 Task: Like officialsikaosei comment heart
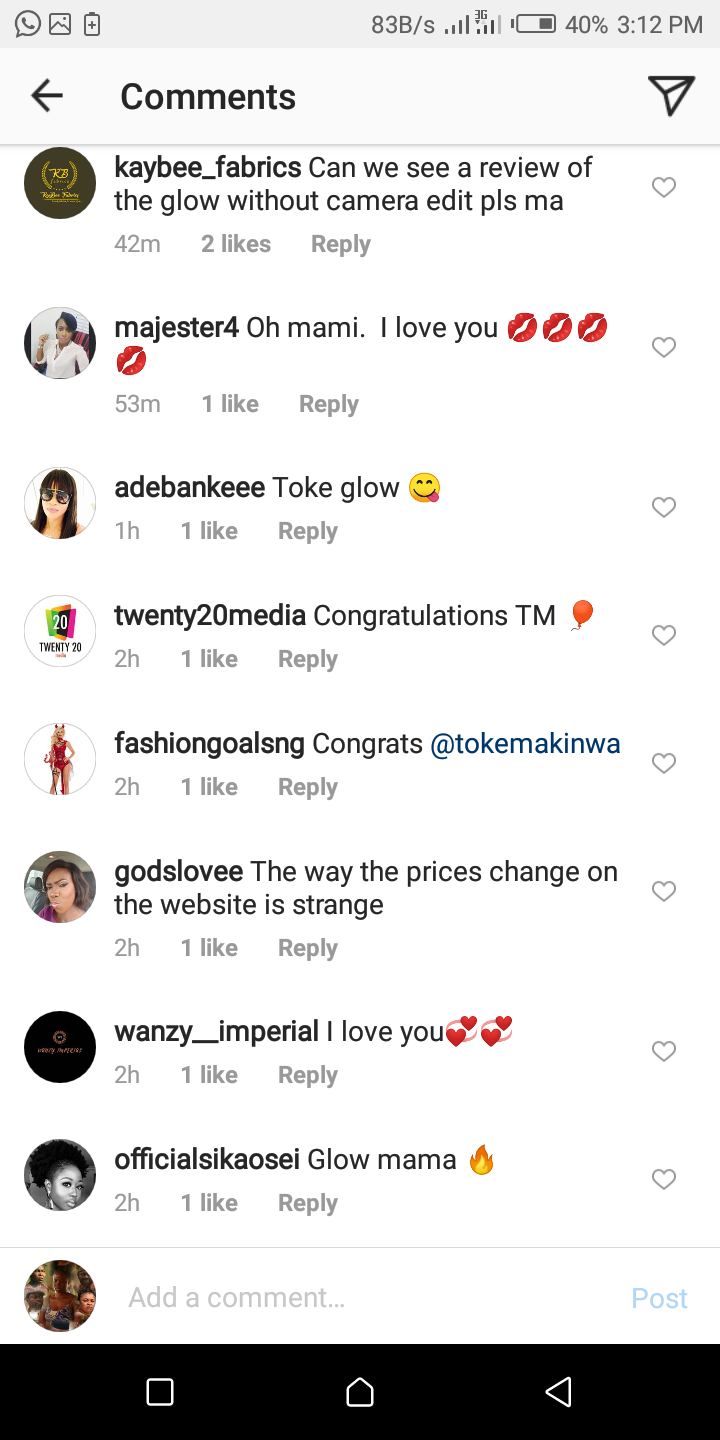[x=664, y=1179]
